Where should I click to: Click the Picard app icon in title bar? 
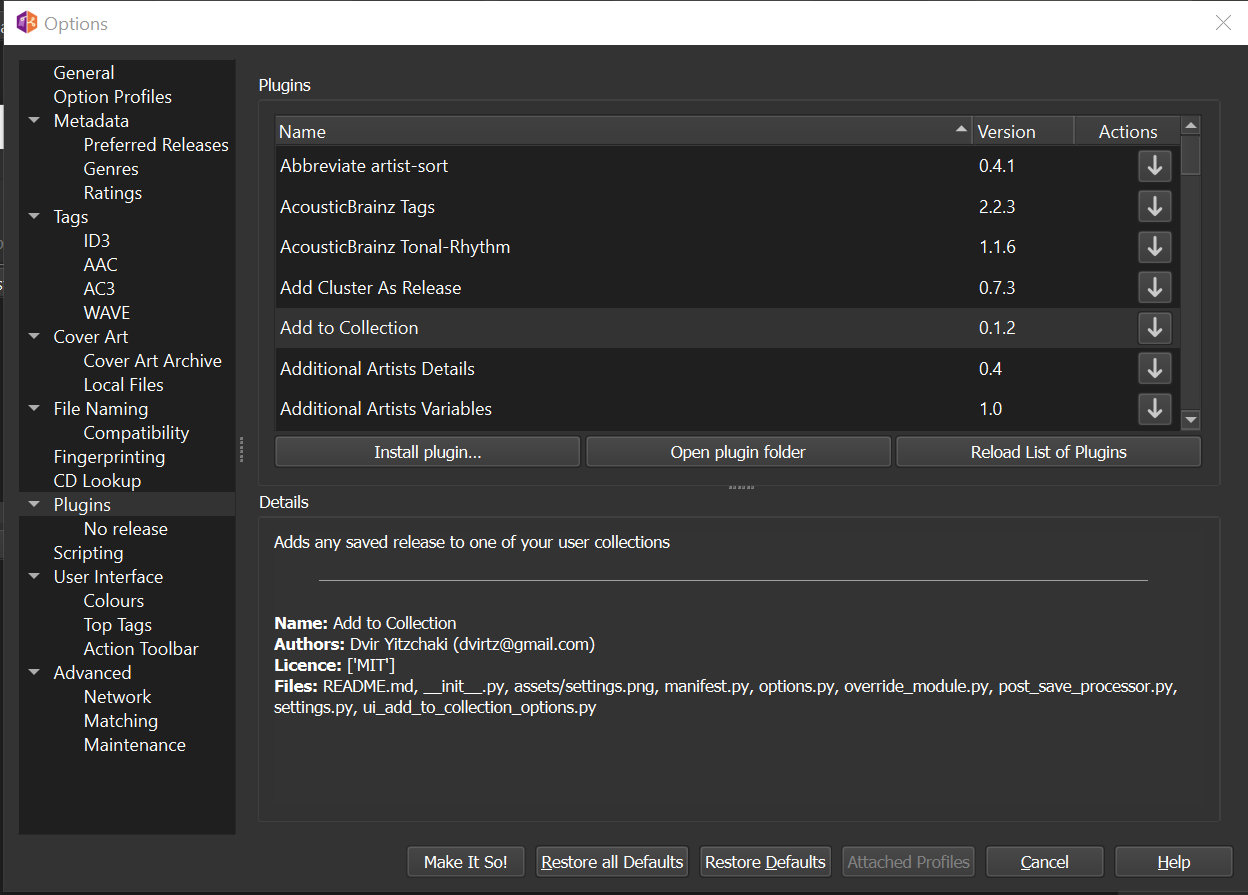coord(27,22)
